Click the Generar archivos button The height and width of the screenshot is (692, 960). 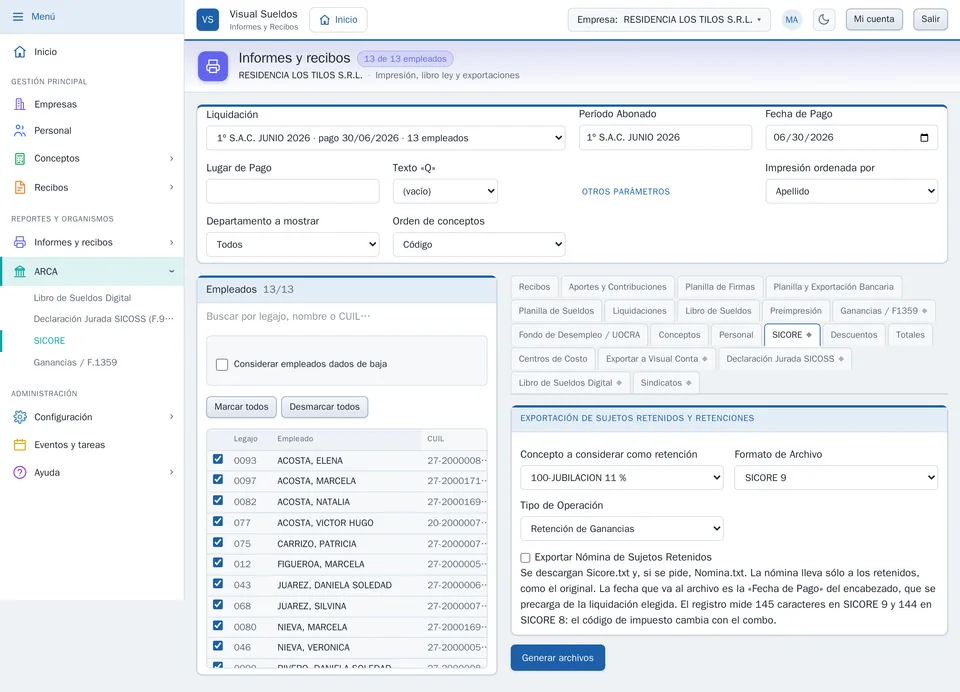(558, 658)
